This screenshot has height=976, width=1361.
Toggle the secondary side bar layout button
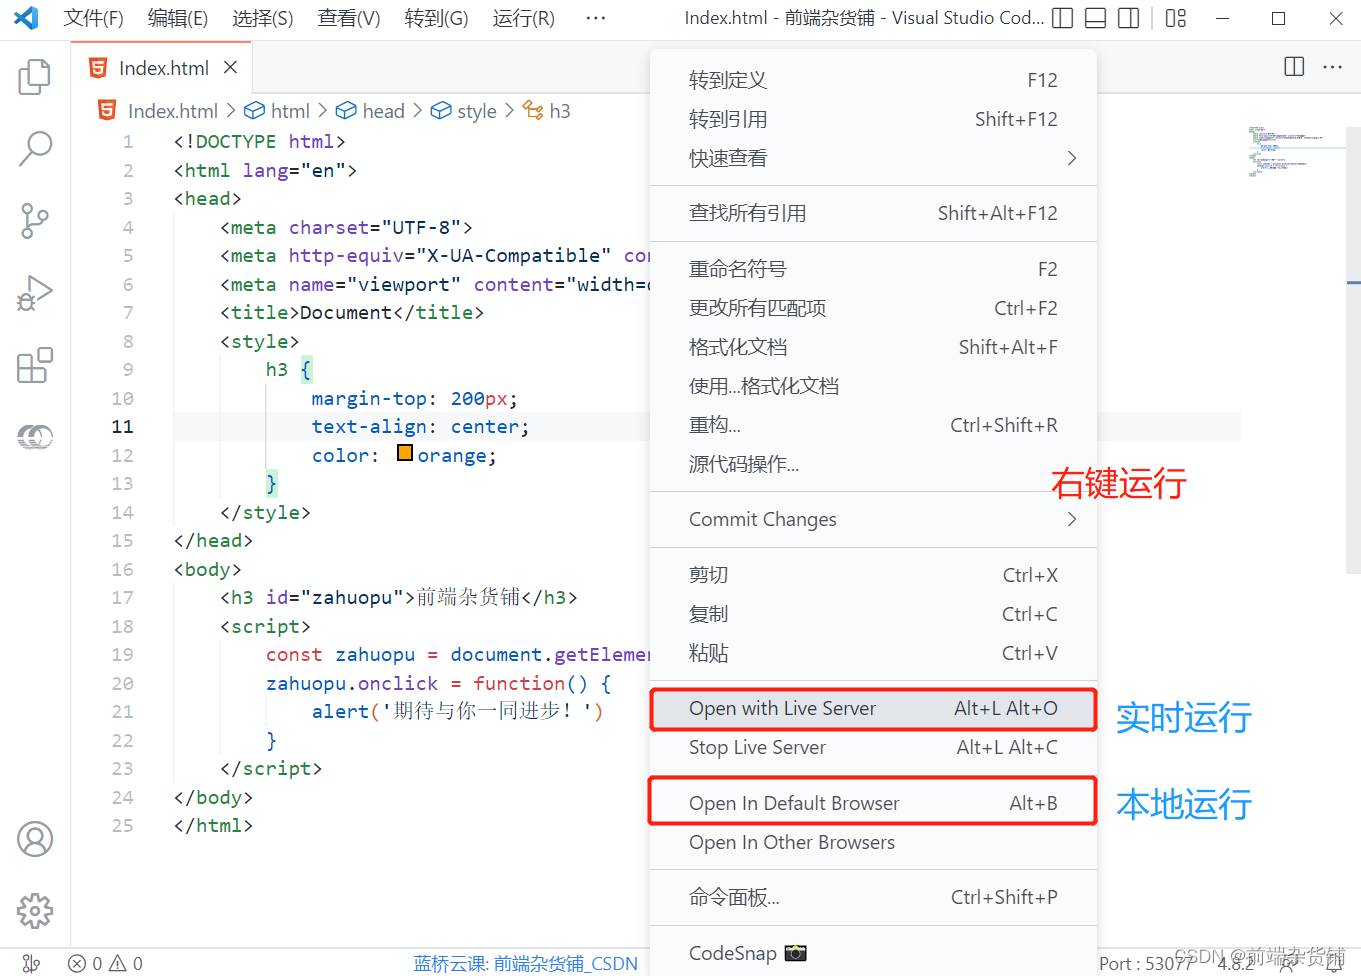tap(1129, 18)
